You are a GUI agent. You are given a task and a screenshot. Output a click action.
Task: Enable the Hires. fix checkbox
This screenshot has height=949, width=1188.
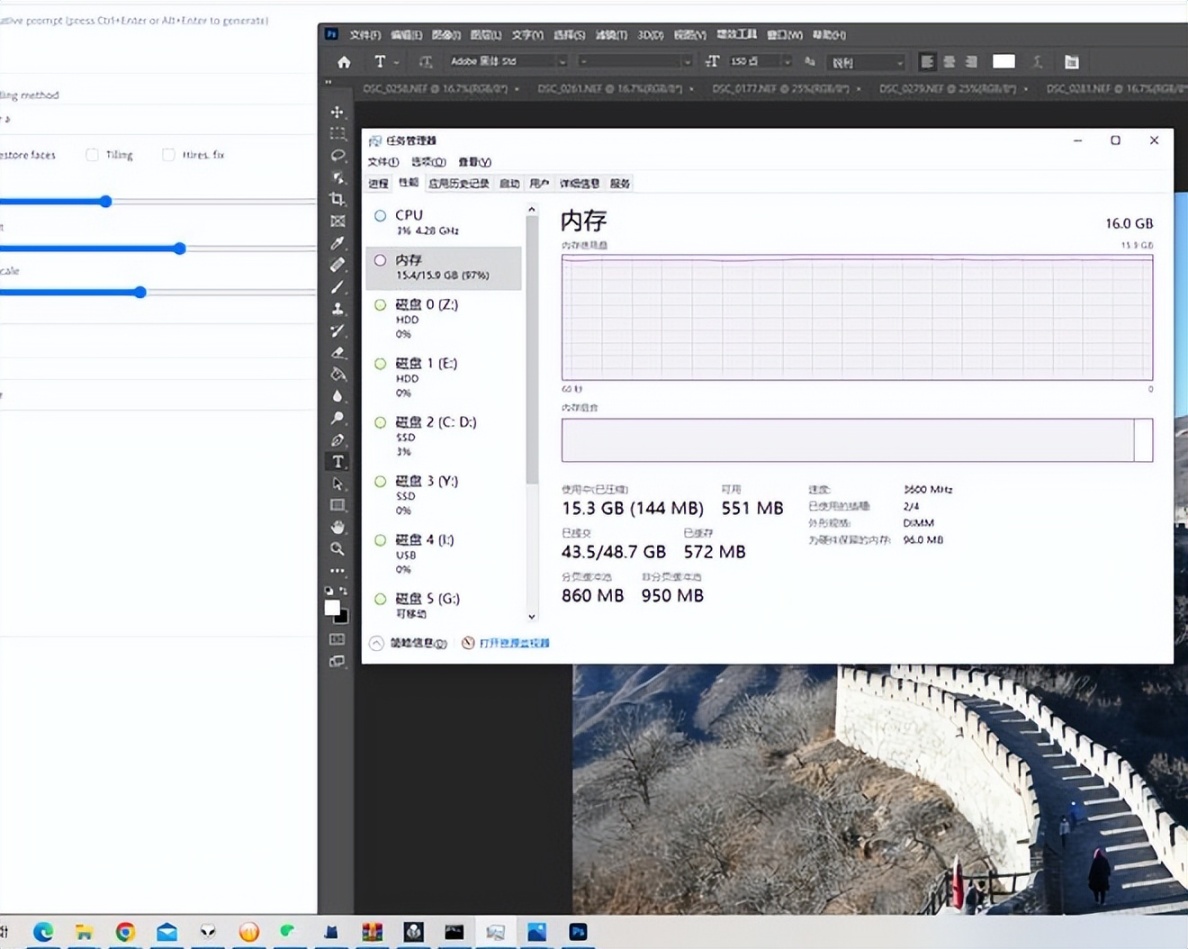point(168,155)
